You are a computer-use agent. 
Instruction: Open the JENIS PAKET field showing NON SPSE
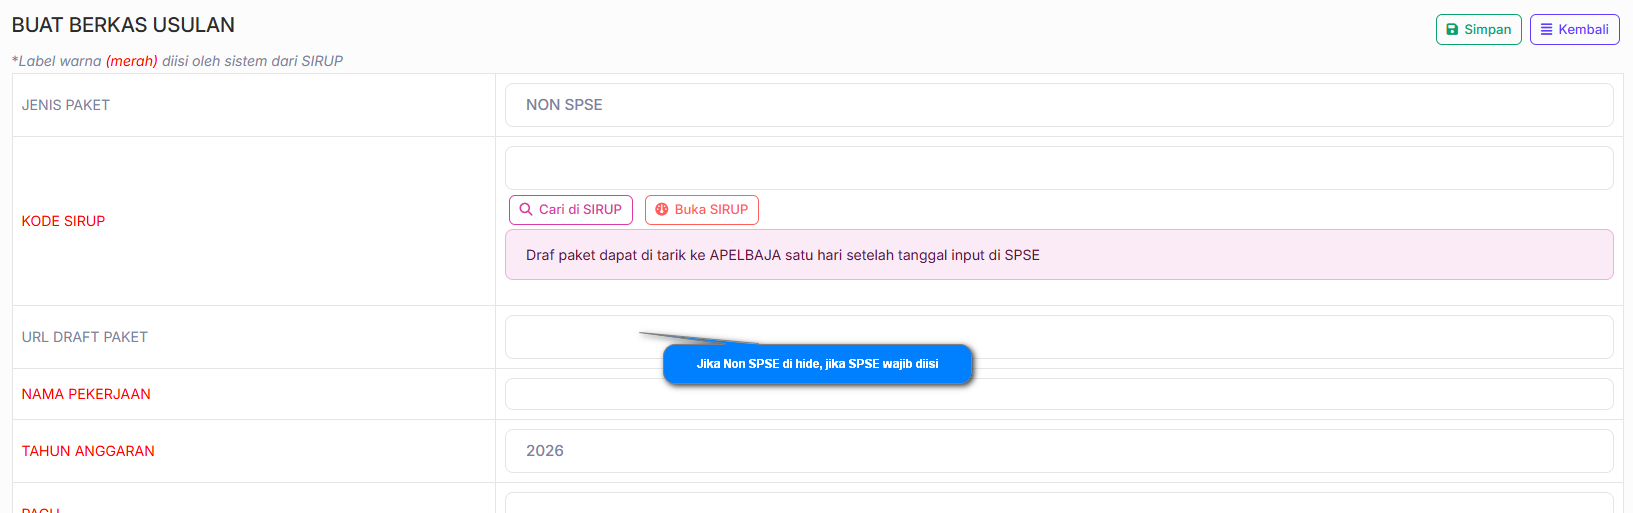point(1058,105)
